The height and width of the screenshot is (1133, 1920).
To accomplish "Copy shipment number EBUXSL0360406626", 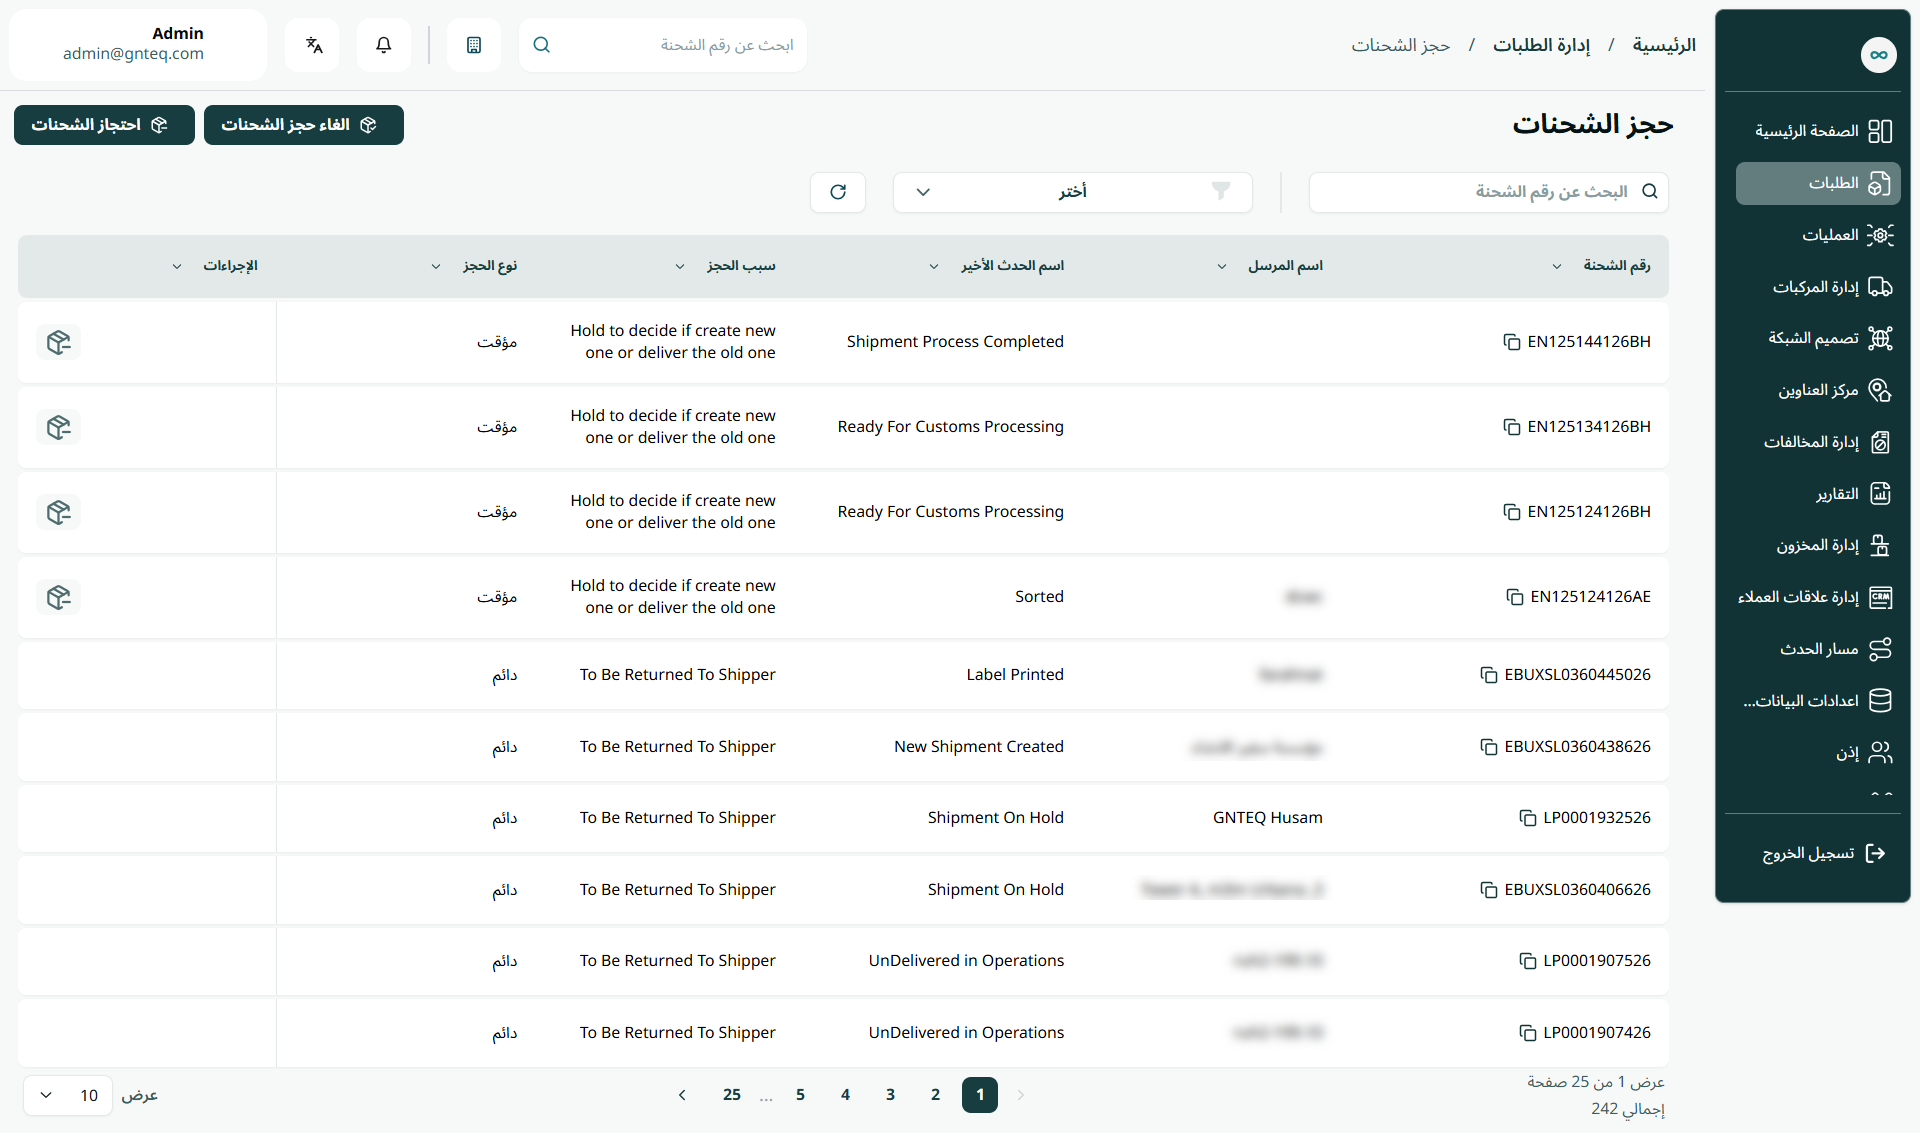I will tap(1489, 890).
